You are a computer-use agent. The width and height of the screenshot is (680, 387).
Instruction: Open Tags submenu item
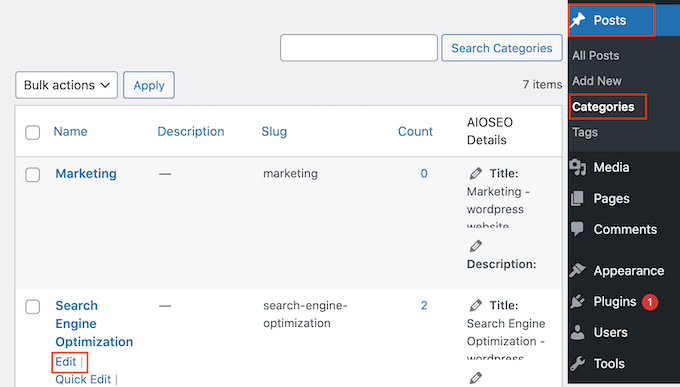point(585,132)
